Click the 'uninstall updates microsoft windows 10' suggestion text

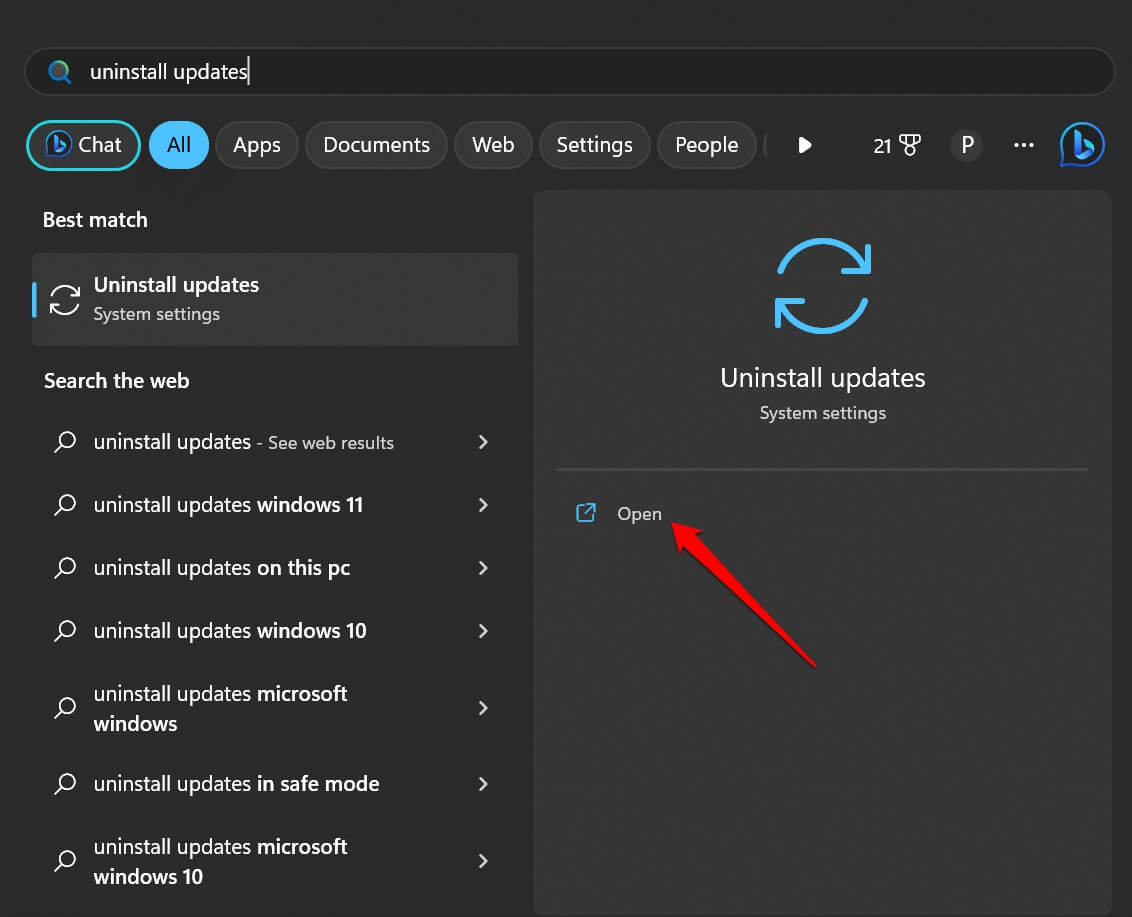[x=220, y=861]
